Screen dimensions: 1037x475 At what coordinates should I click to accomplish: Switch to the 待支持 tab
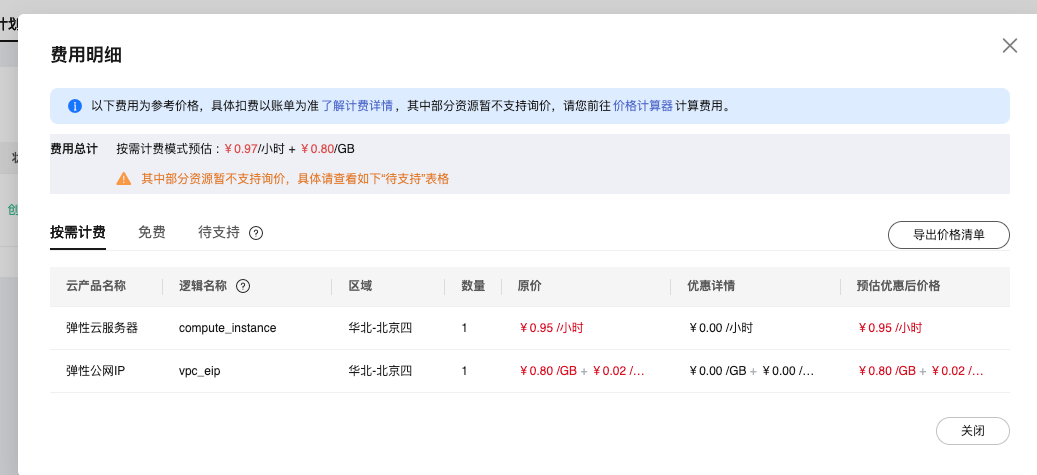219,233
